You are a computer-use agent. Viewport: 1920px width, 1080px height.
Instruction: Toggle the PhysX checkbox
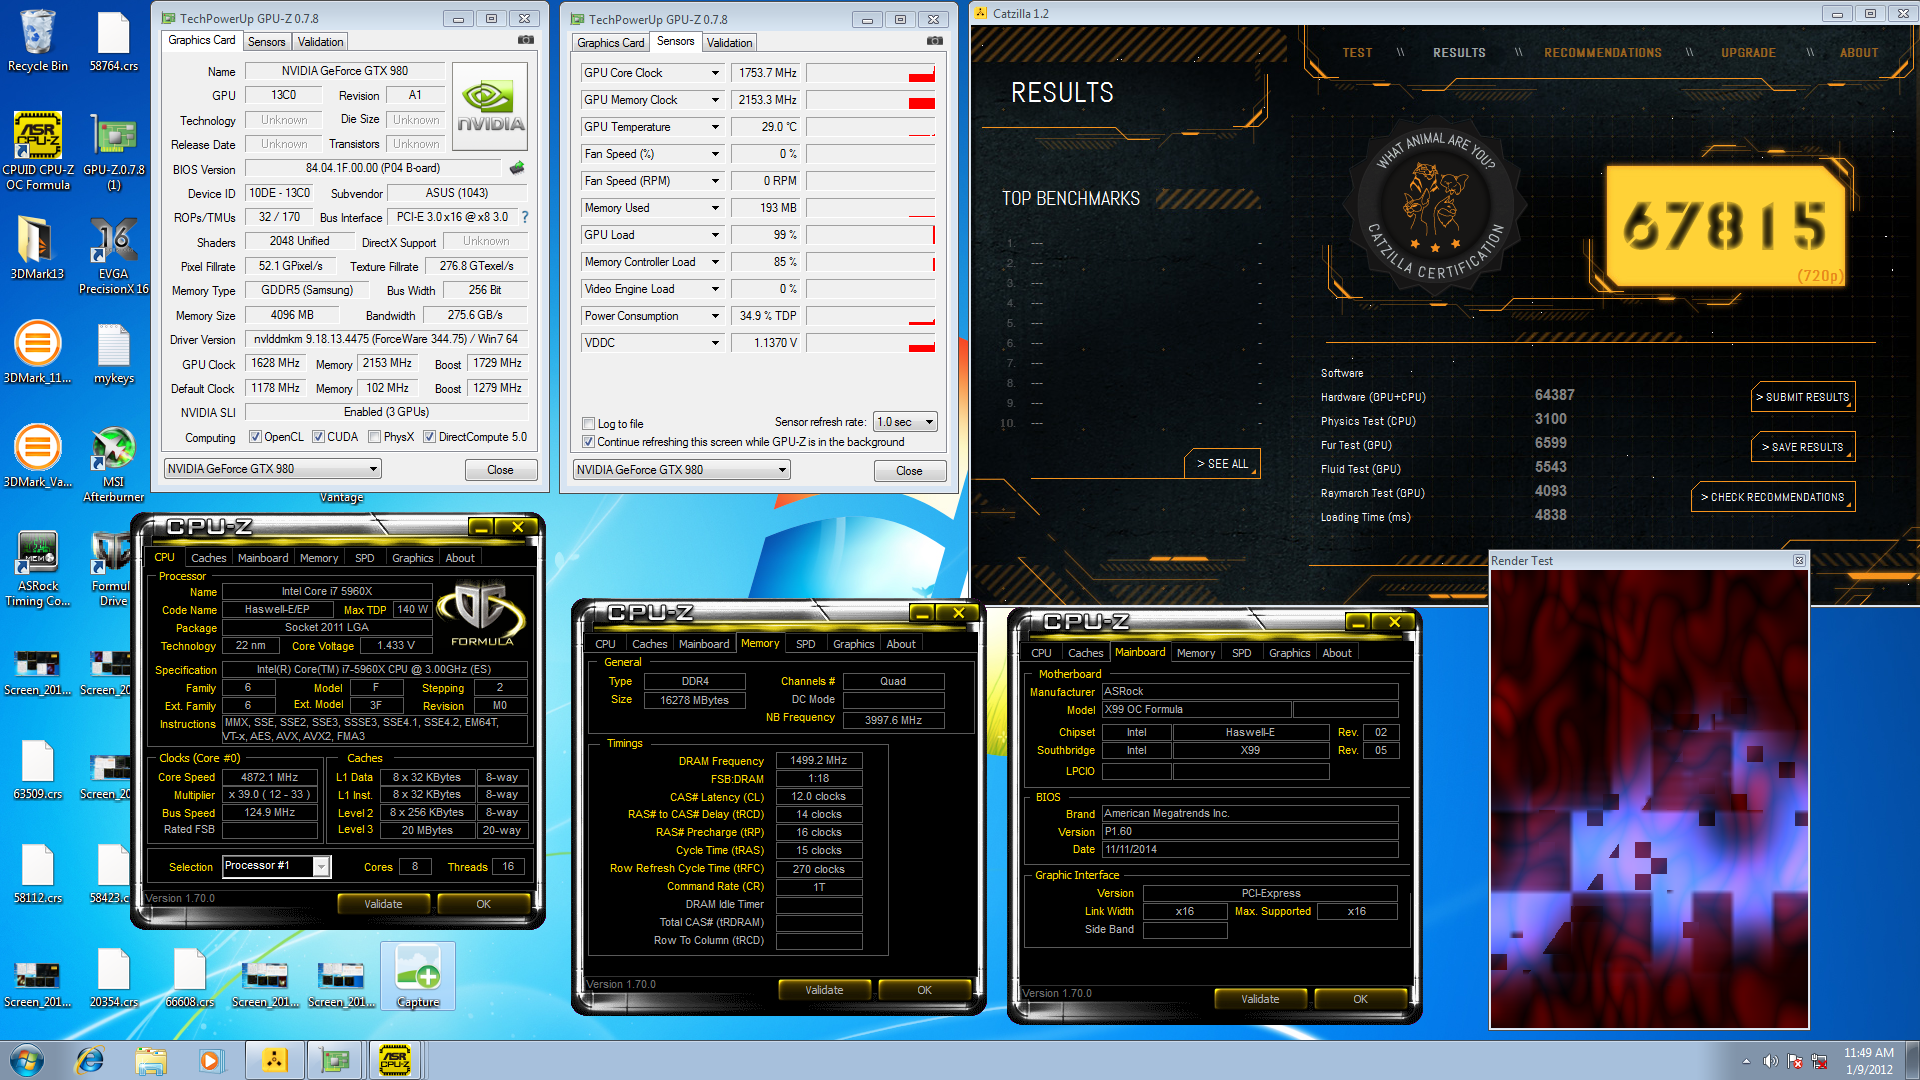pyautogui.click(x=374, y=437)
